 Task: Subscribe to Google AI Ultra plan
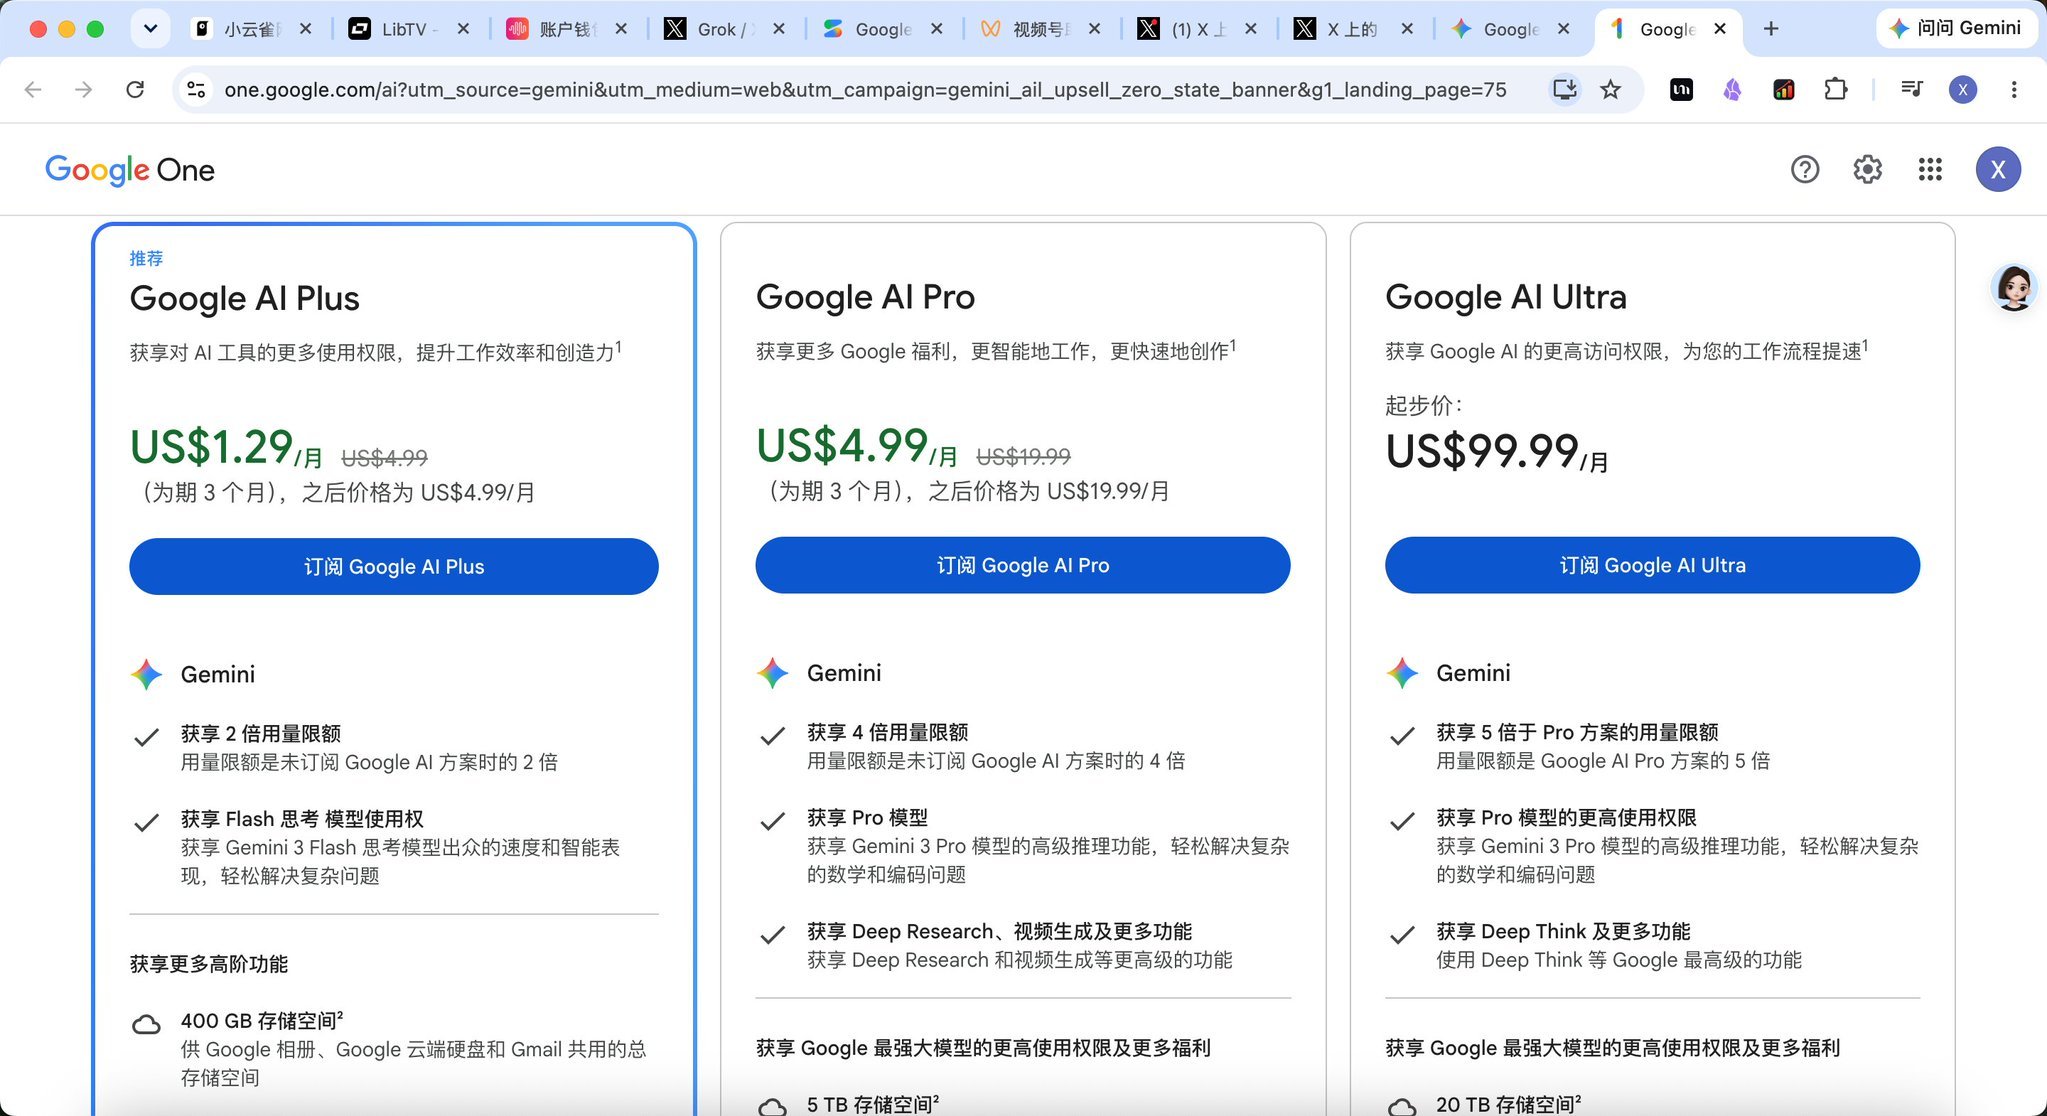(1652, 565)
